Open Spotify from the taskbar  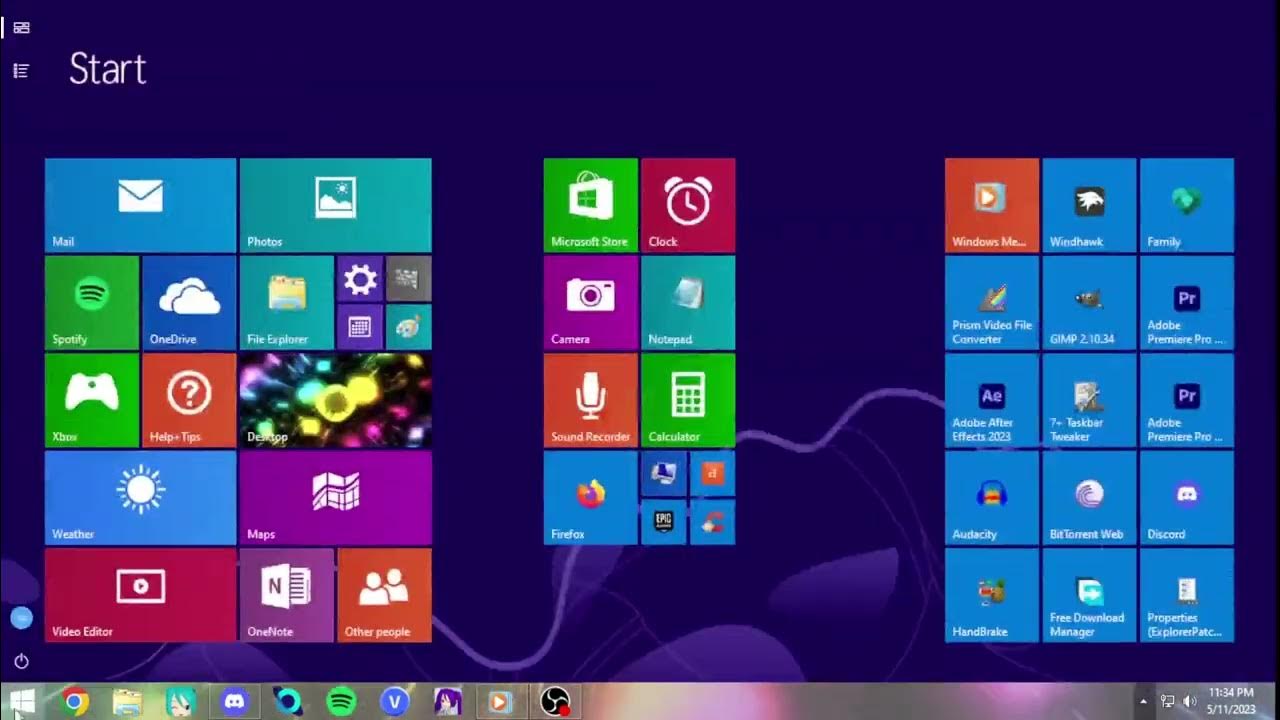341,702
